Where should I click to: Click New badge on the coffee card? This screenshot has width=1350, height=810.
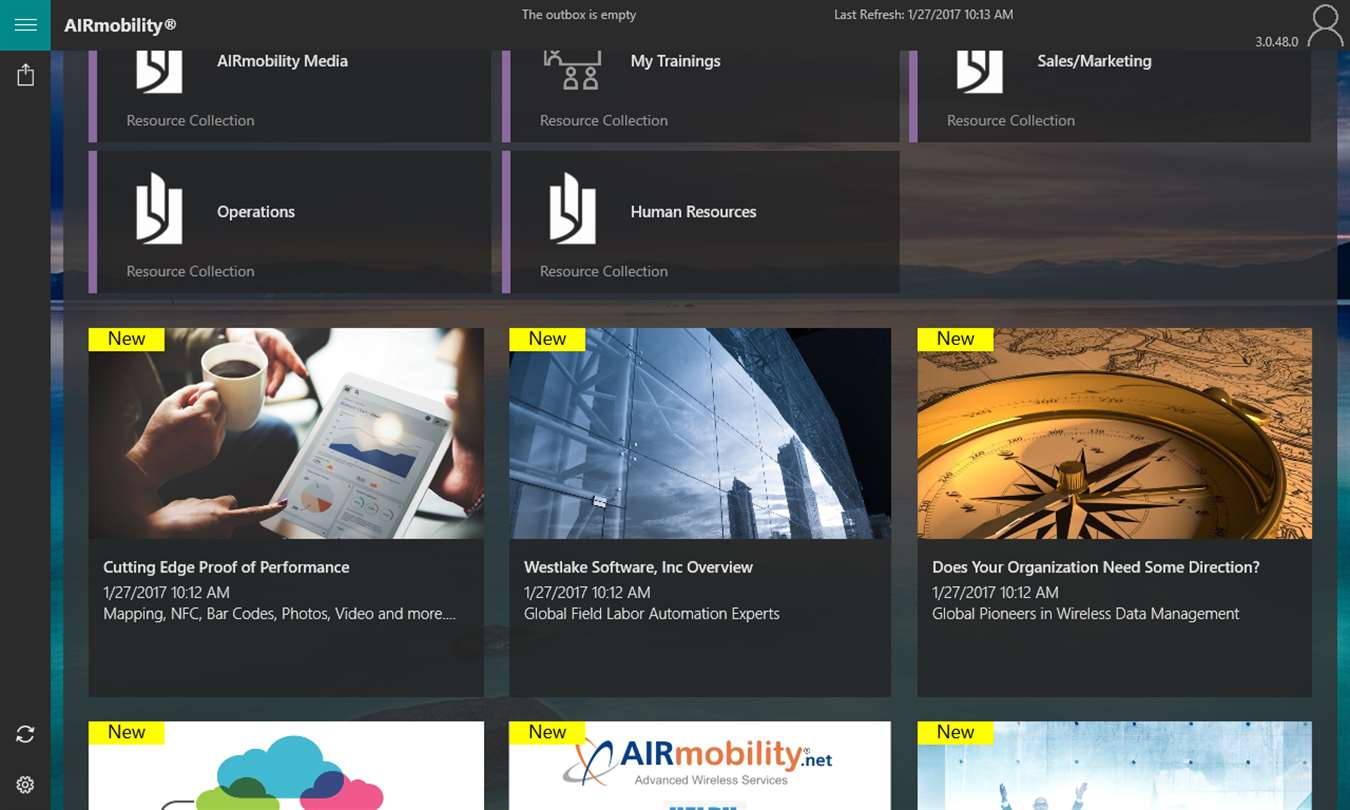(126, 339)
